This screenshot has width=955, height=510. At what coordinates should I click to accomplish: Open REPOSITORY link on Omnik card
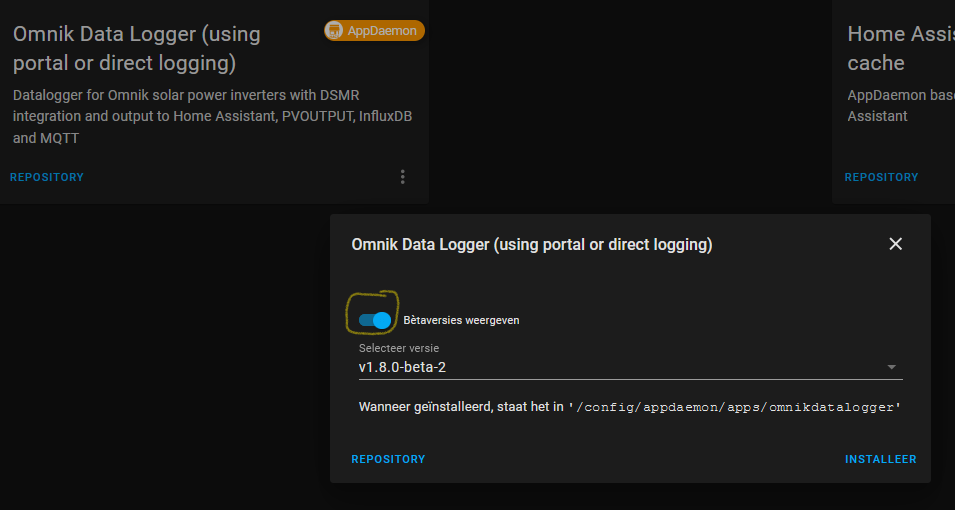tap(47, 177)
